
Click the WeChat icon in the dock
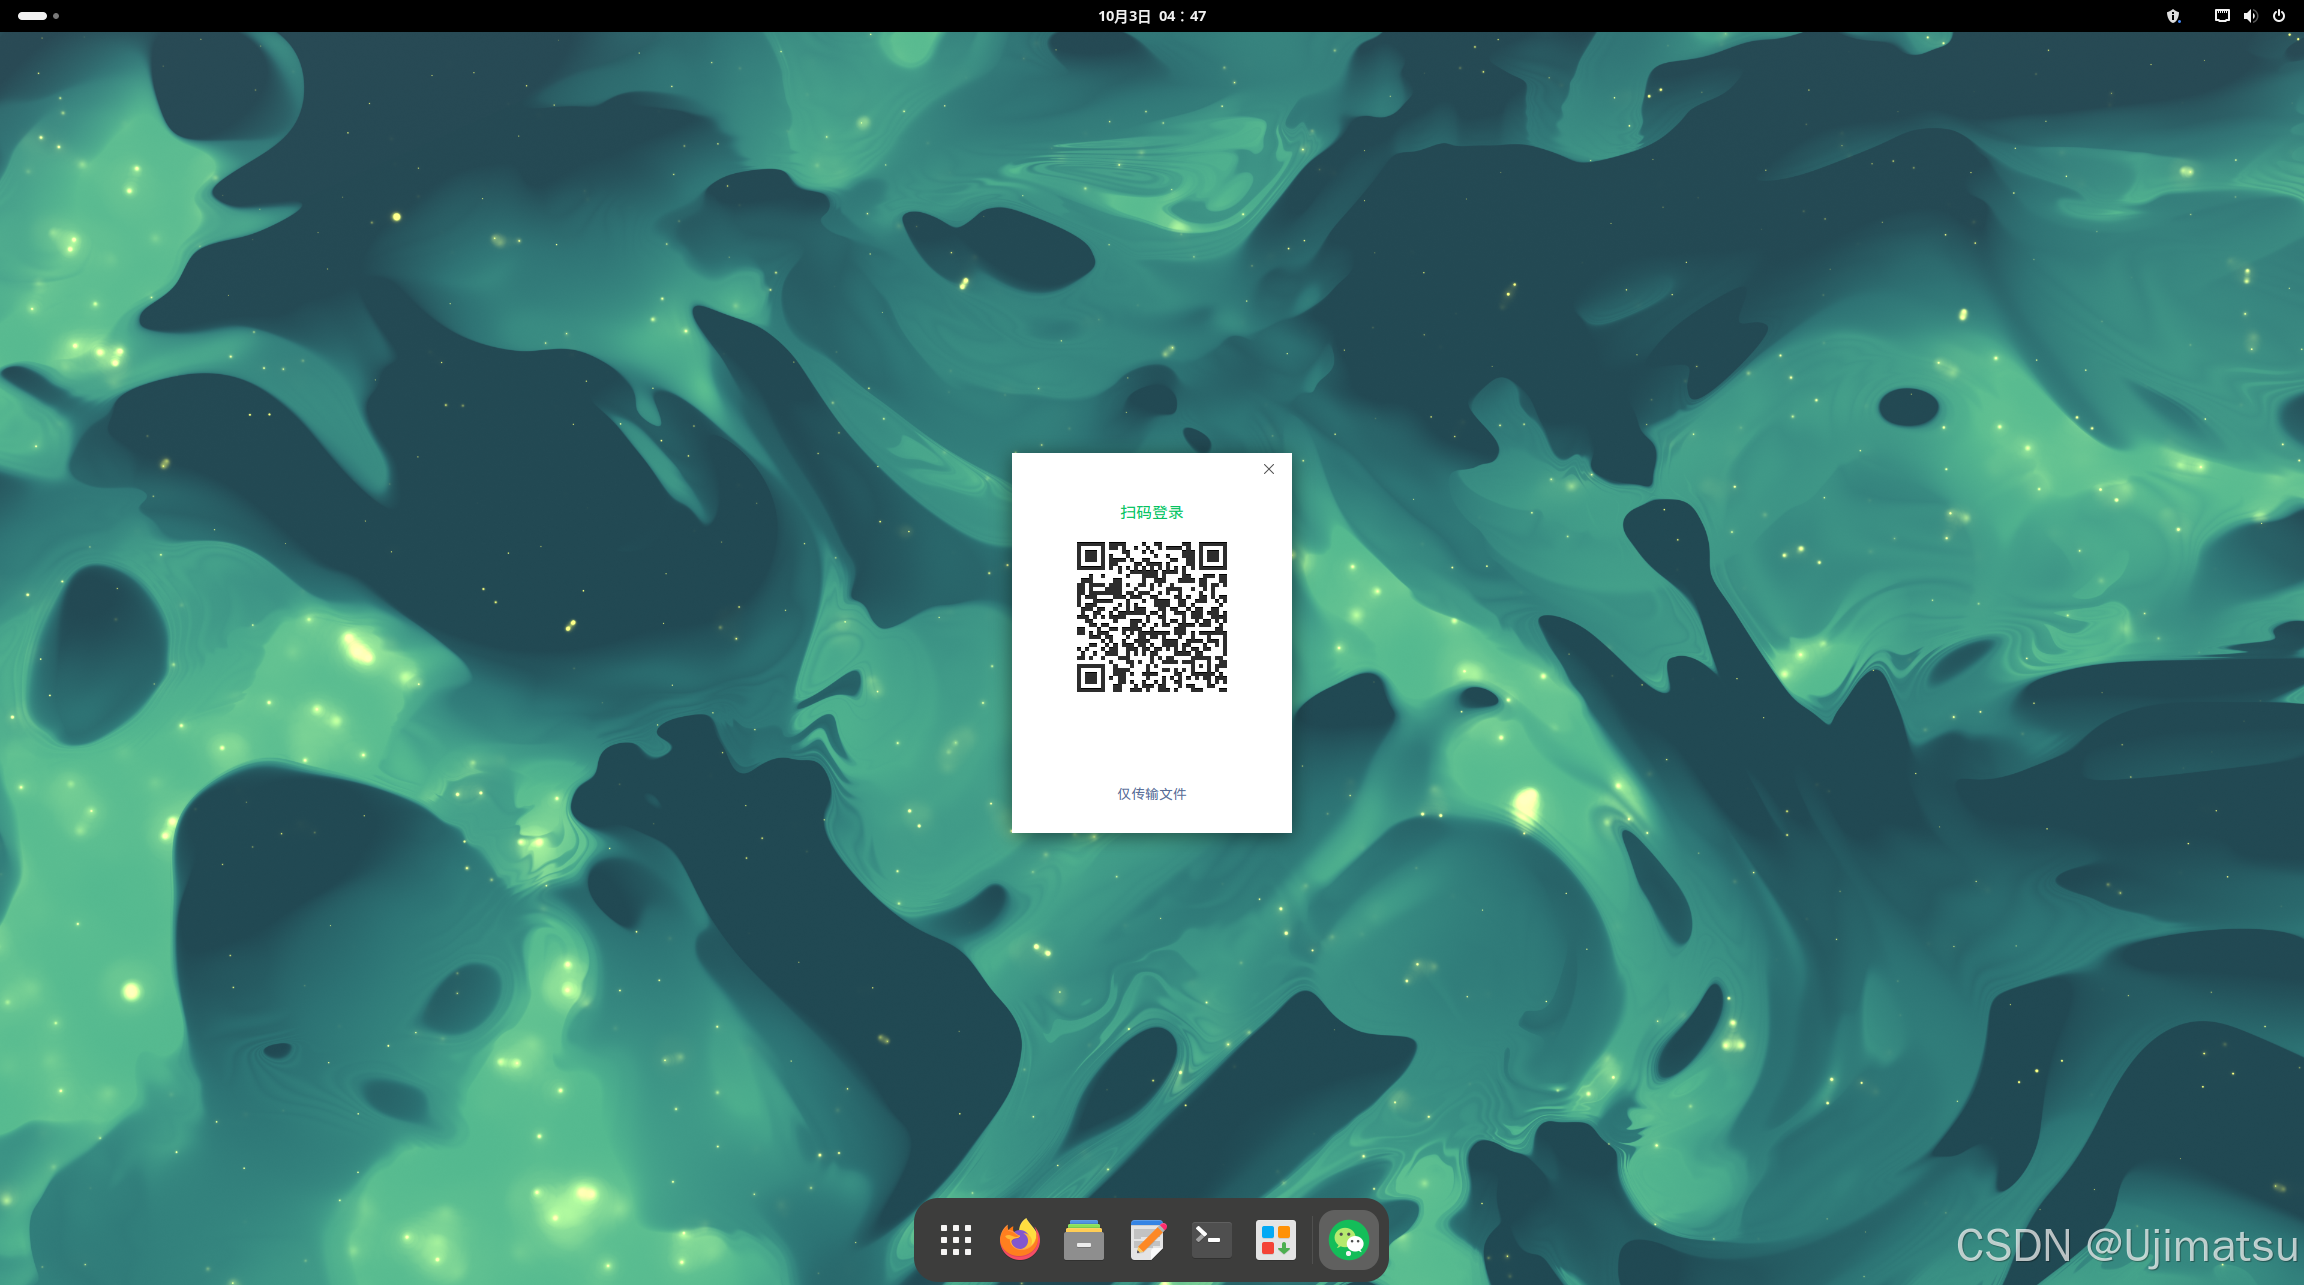tap(1348, 1240)
